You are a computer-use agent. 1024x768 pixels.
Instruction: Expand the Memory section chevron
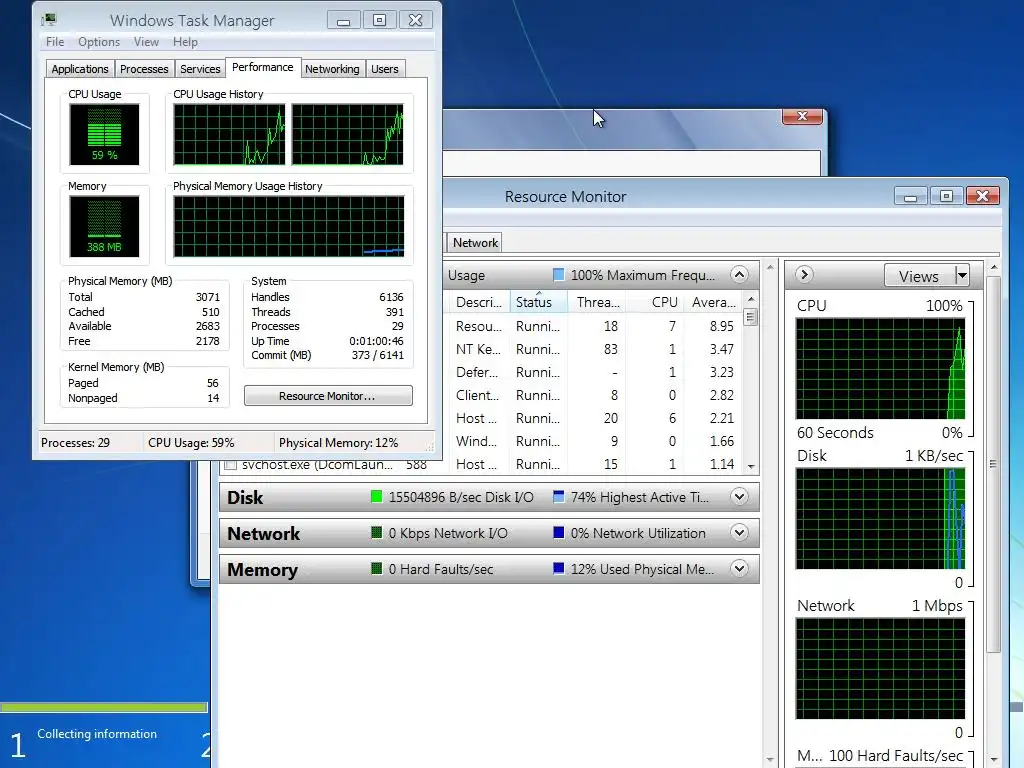[x=739, y=569]
